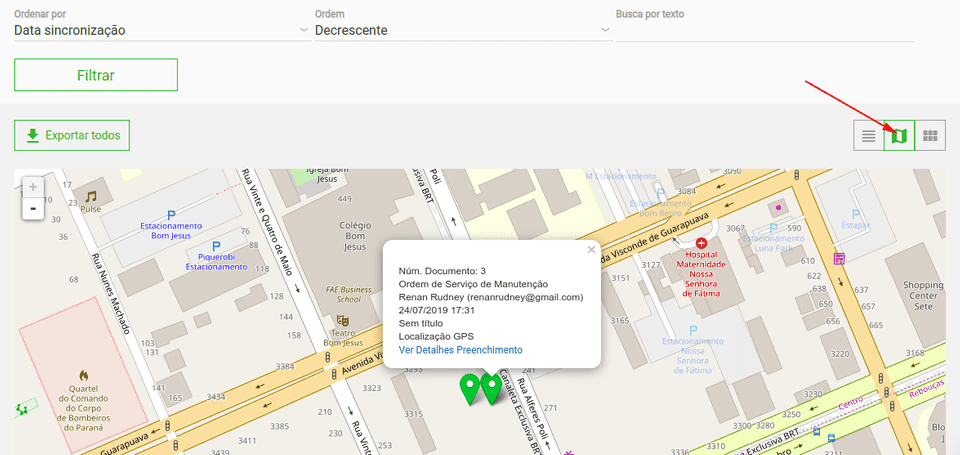Open the Ordenar por dropdown

(x=160, y=31)
